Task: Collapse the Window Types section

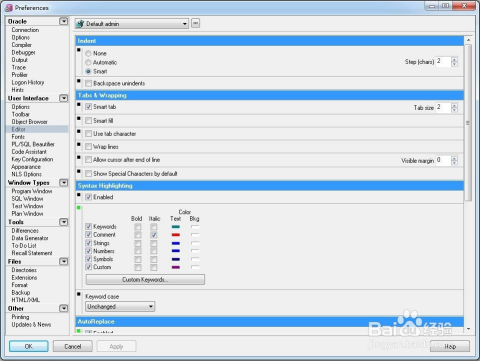Action: [x=63, y=183]
